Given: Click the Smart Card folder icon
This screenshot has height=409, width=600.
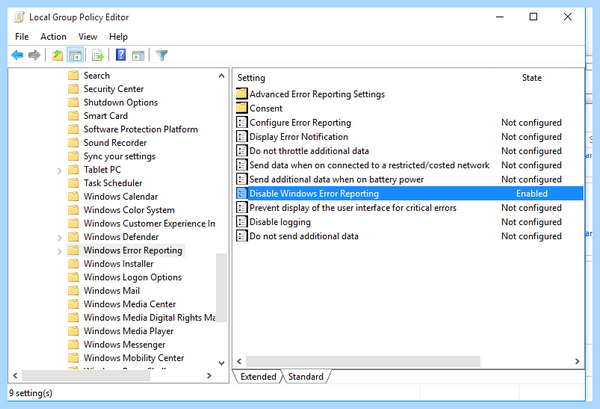Looking at the screenshot, I should (73, 116).
